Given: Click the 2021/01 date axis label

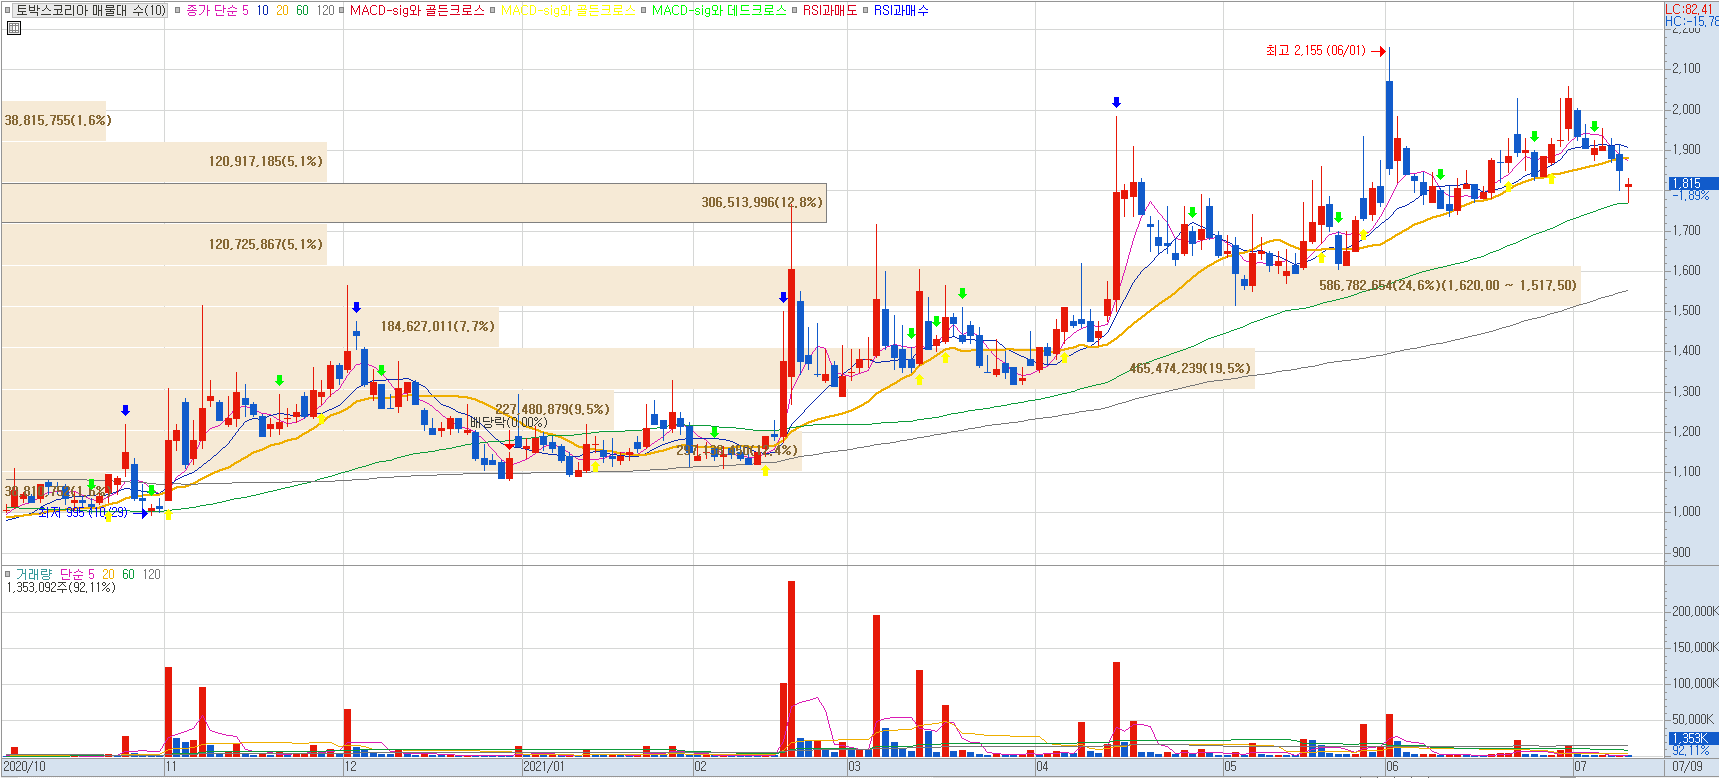Looking at the screenshot, I should (544, 767).
